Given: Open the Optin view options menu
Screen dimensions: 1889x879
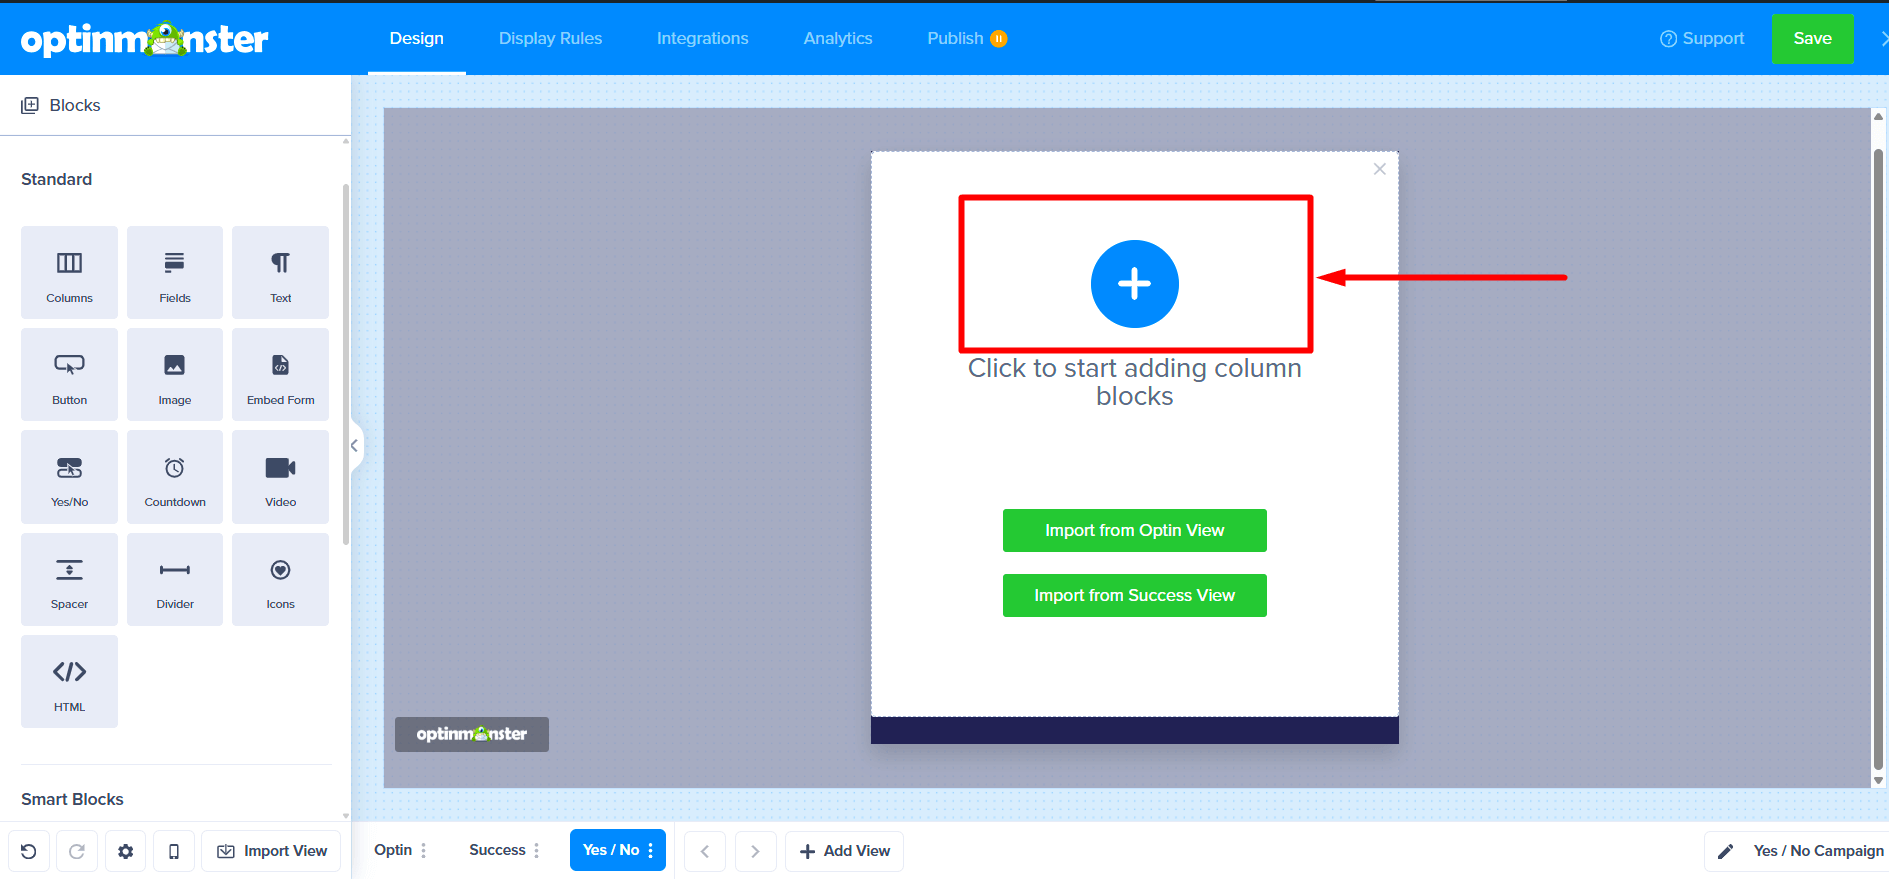Looking at the screenshot, I should (x=424, y=850).
